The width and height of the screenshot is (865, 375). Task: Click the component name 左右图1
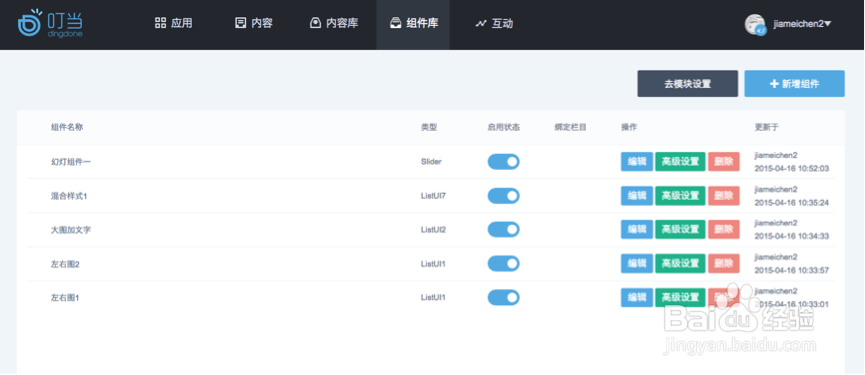65,298
